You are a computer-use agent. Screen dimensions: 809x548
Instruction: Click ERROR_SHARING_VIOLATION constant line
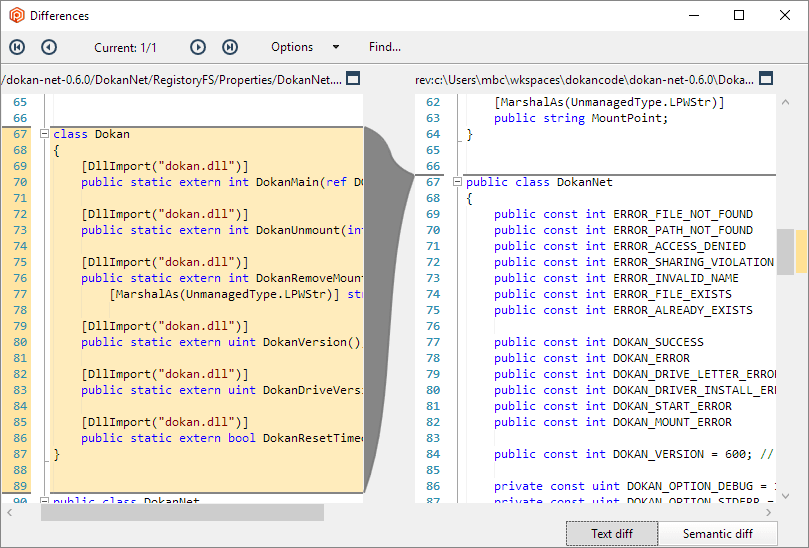634,262
